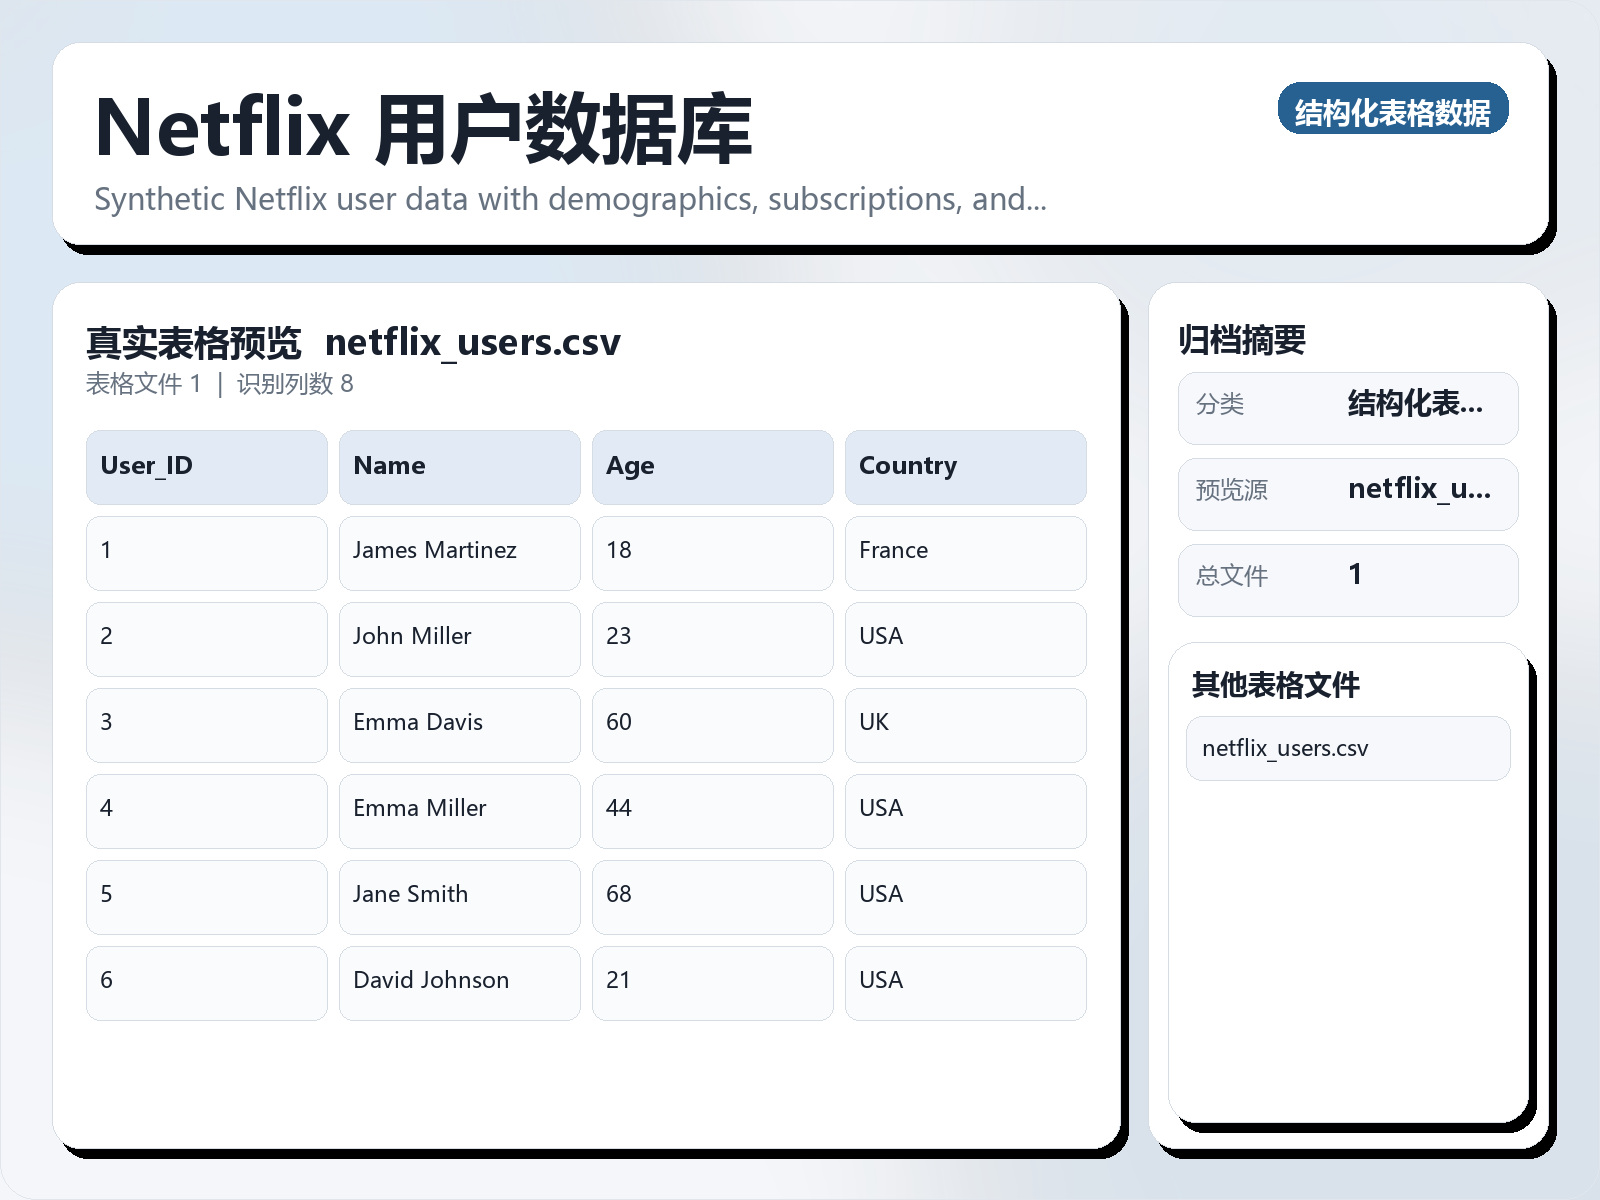1600x1200 pixels.
Task: Click the 结构化表格数据 badge
Action: 1394,110
